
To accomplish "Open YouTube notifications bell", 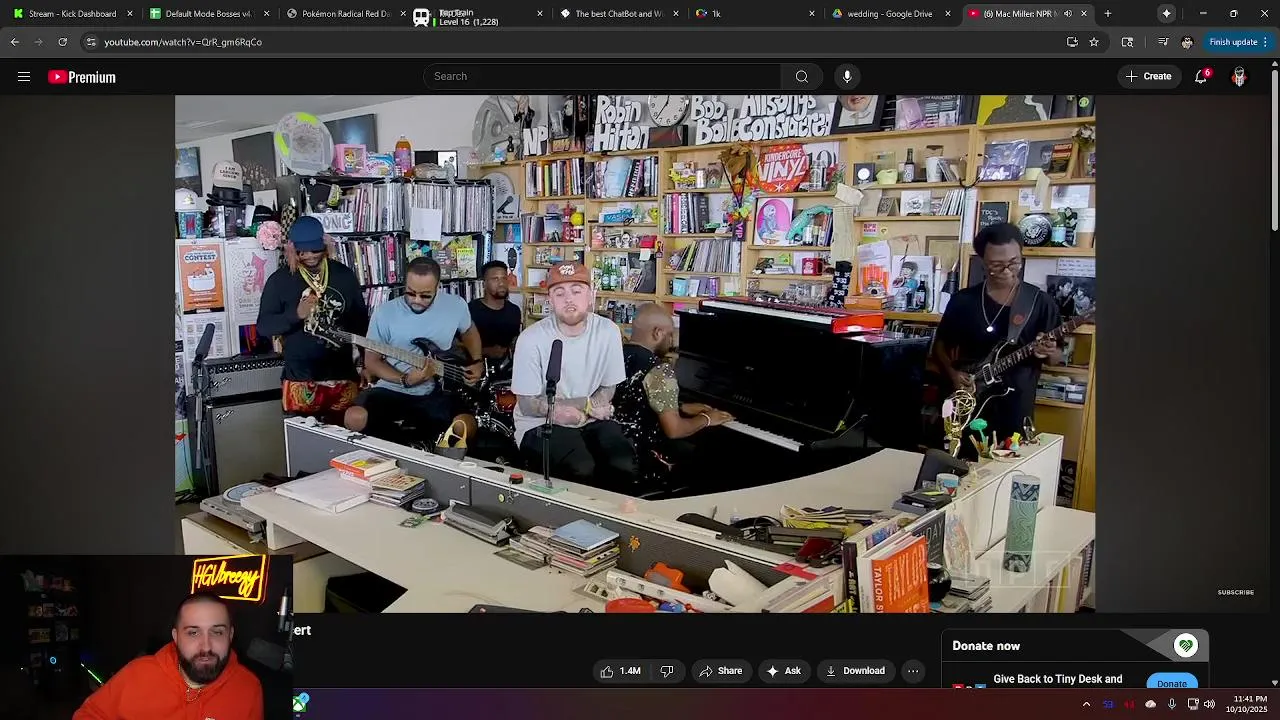I will coord(1201,77).
